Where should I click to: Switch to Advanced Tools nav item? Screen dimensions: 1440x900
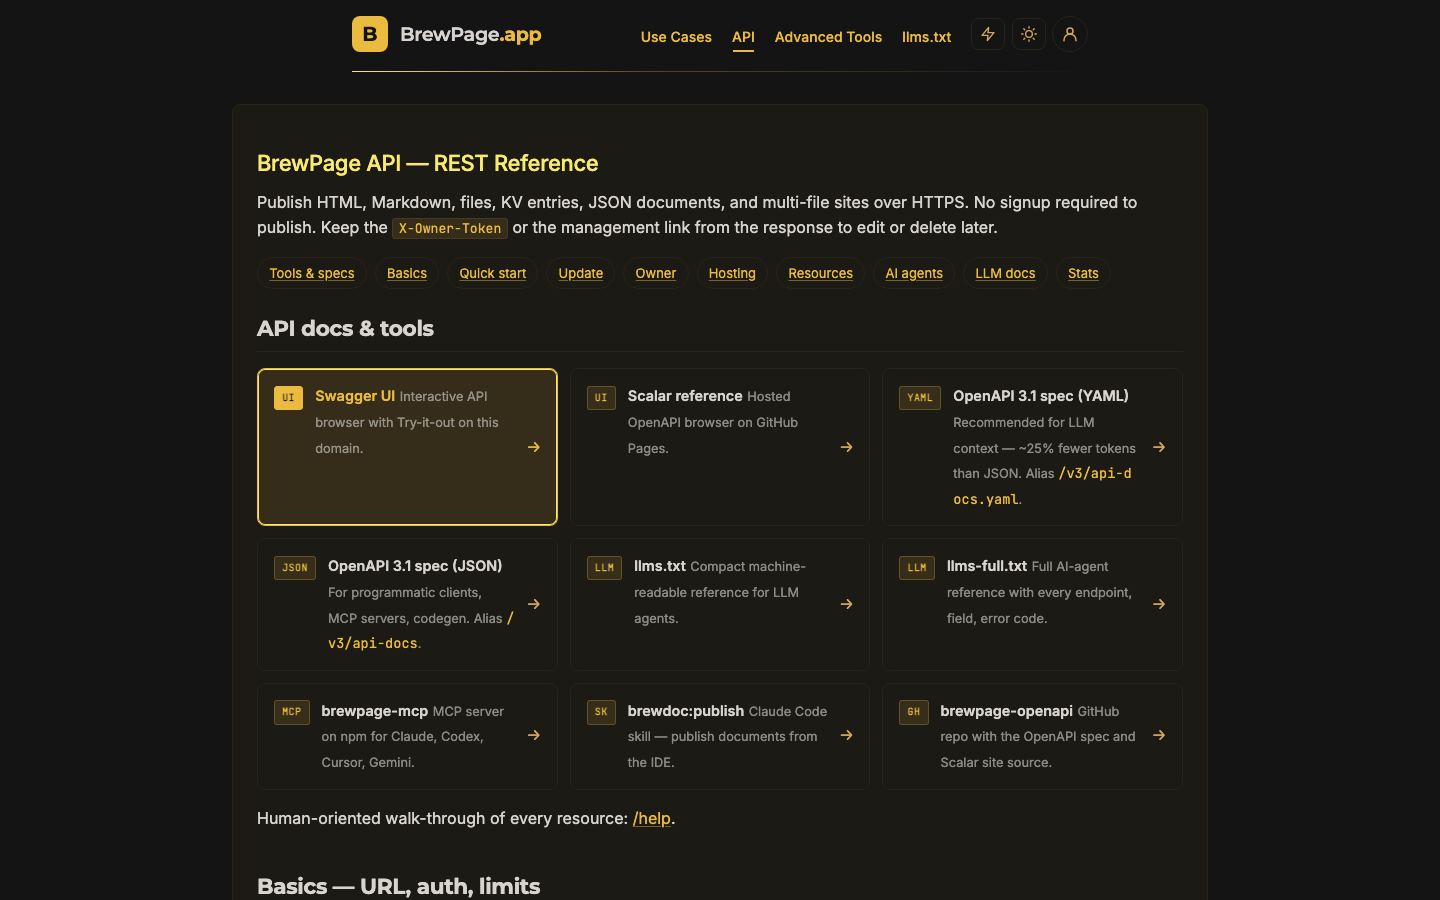click(828, 37)
